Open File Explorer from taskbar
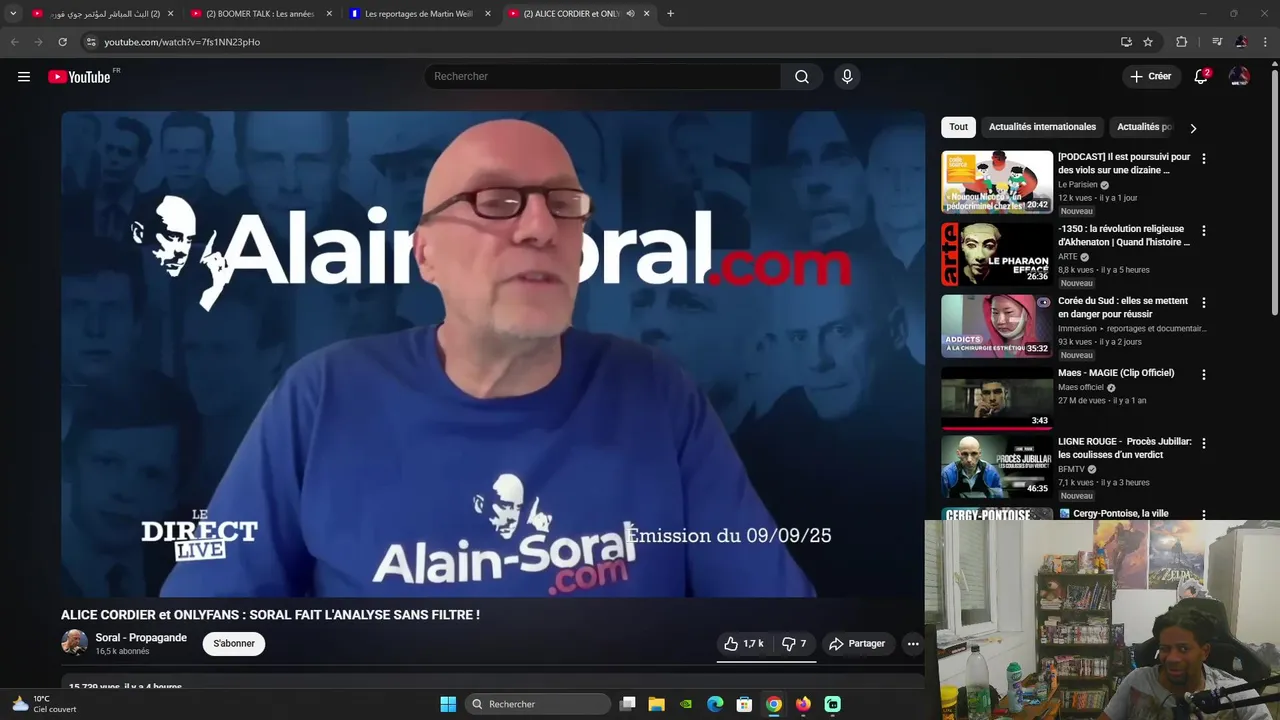The width and height of the screenshot is (1280, 720). (x=657, y=704)
